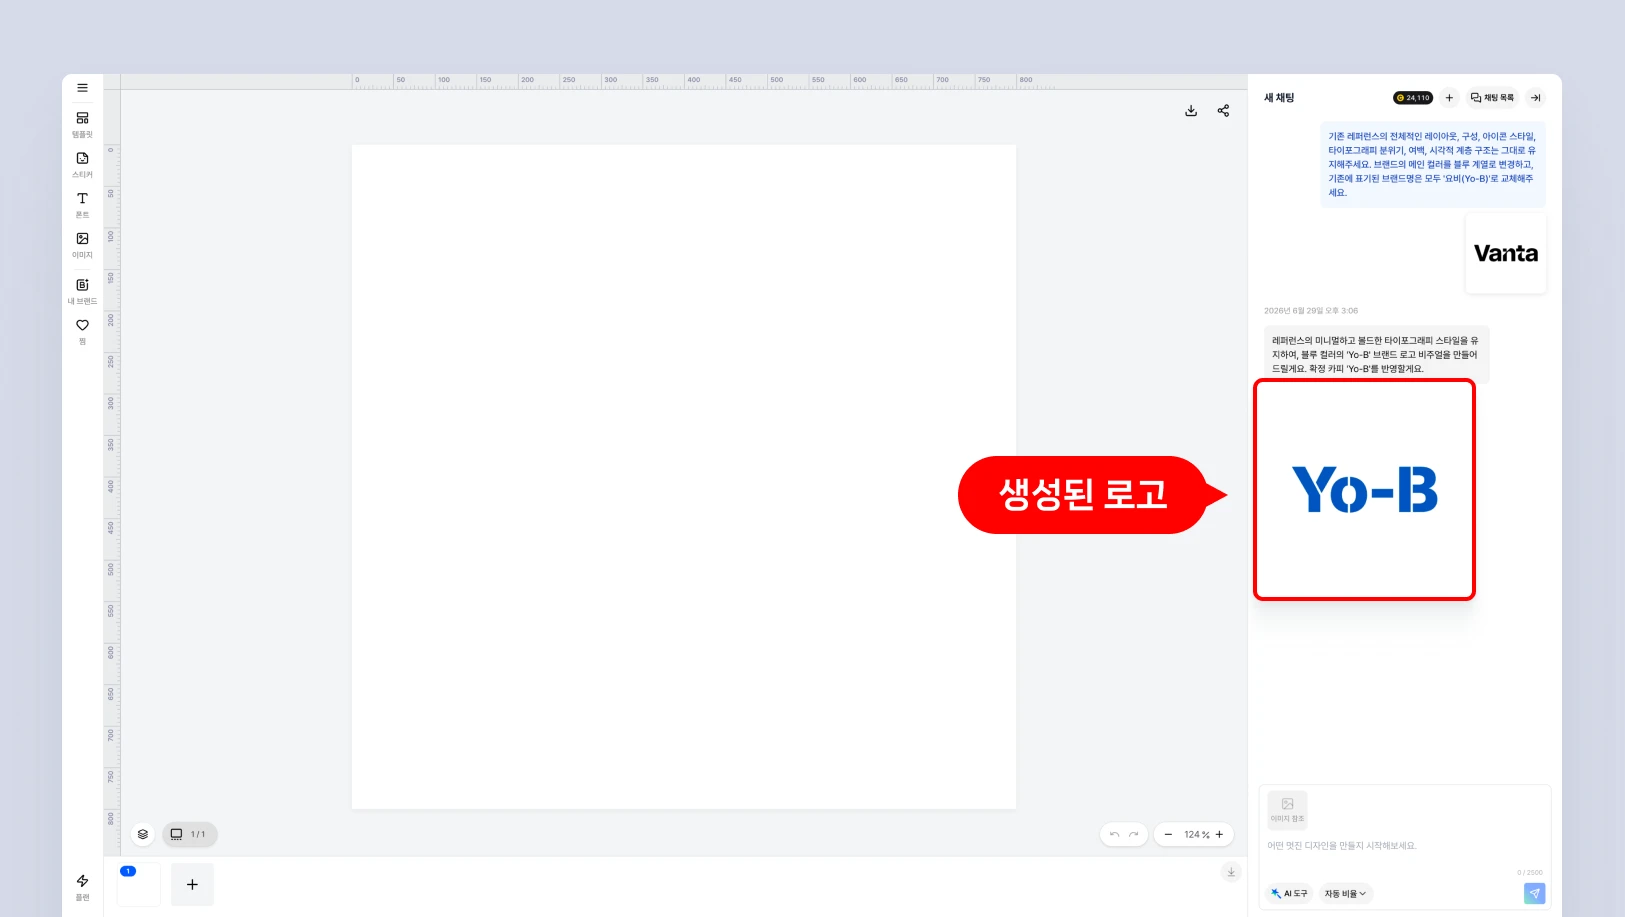Open the 폰트 font tool
The height and width of the screenshot is (917, 1625).
click(x=82, y=204)
